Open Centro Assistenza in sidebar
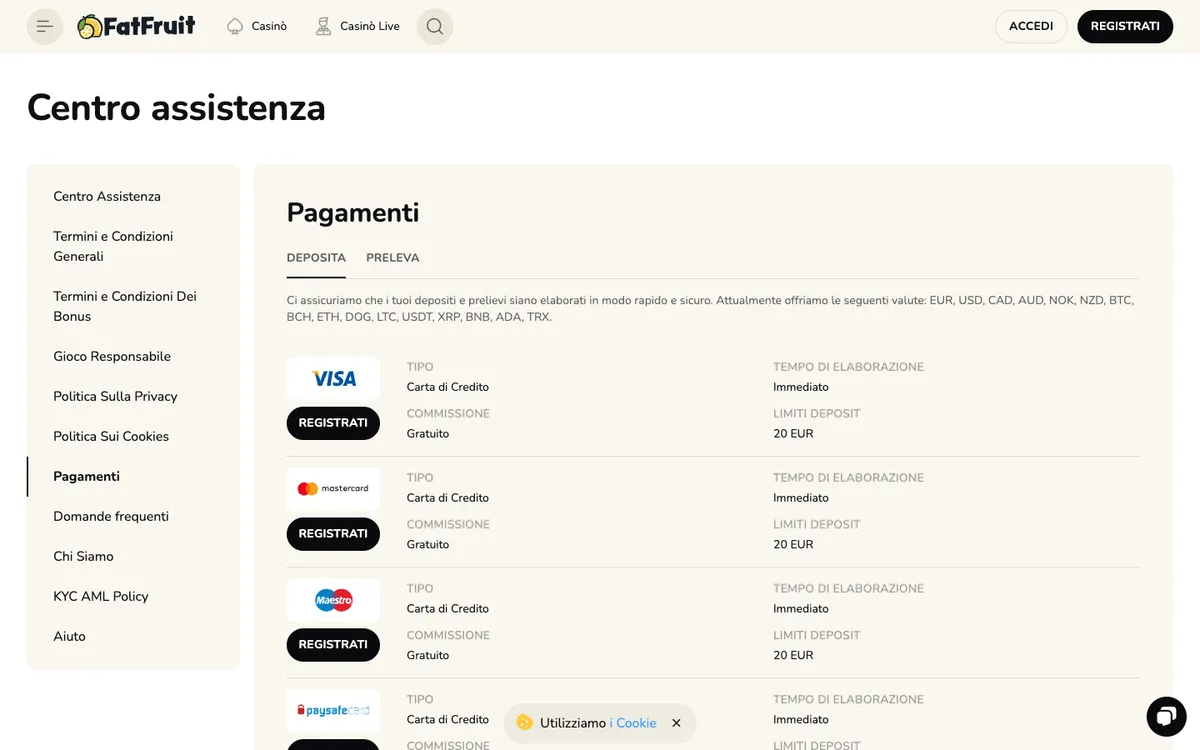Image resolution: width=1200 pixels, height=750 pixels. tap(107, 196)
